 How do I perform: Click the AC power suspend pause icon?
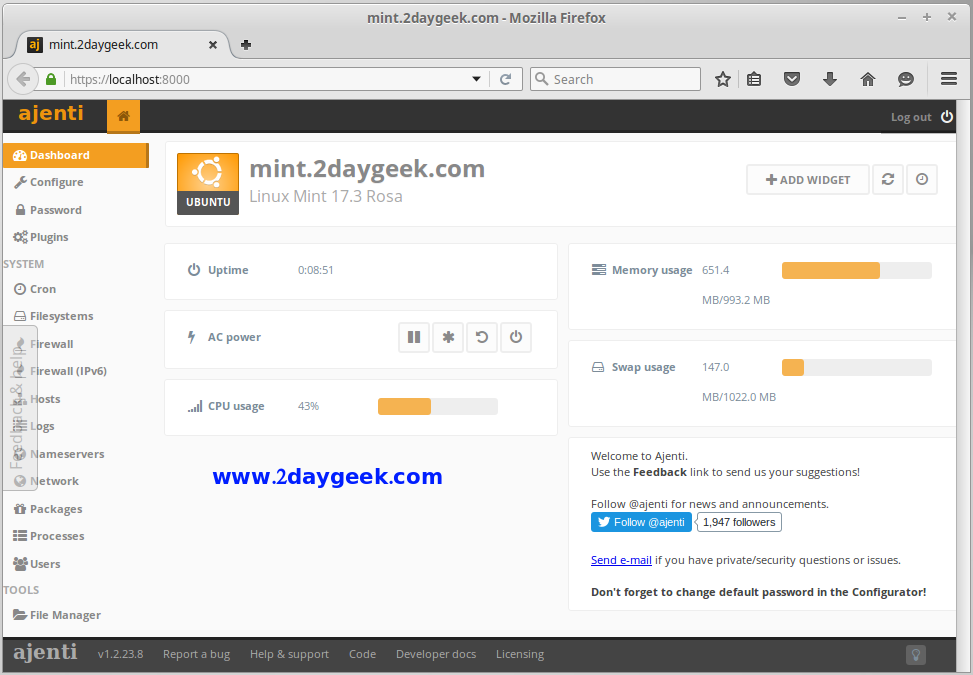point(414,337)
